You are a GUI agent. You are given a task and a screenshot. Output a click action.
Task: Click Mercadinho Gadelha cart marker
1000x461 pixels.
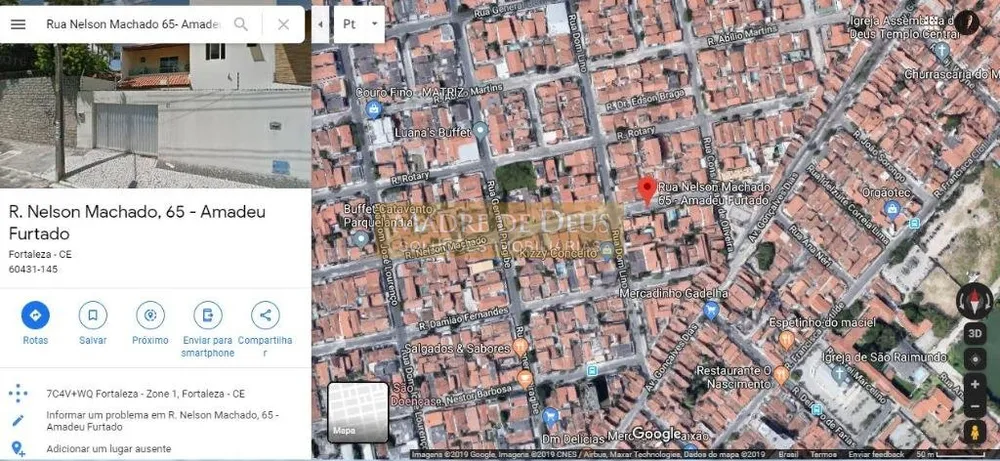pyautogui.click(x=710, y=311)
